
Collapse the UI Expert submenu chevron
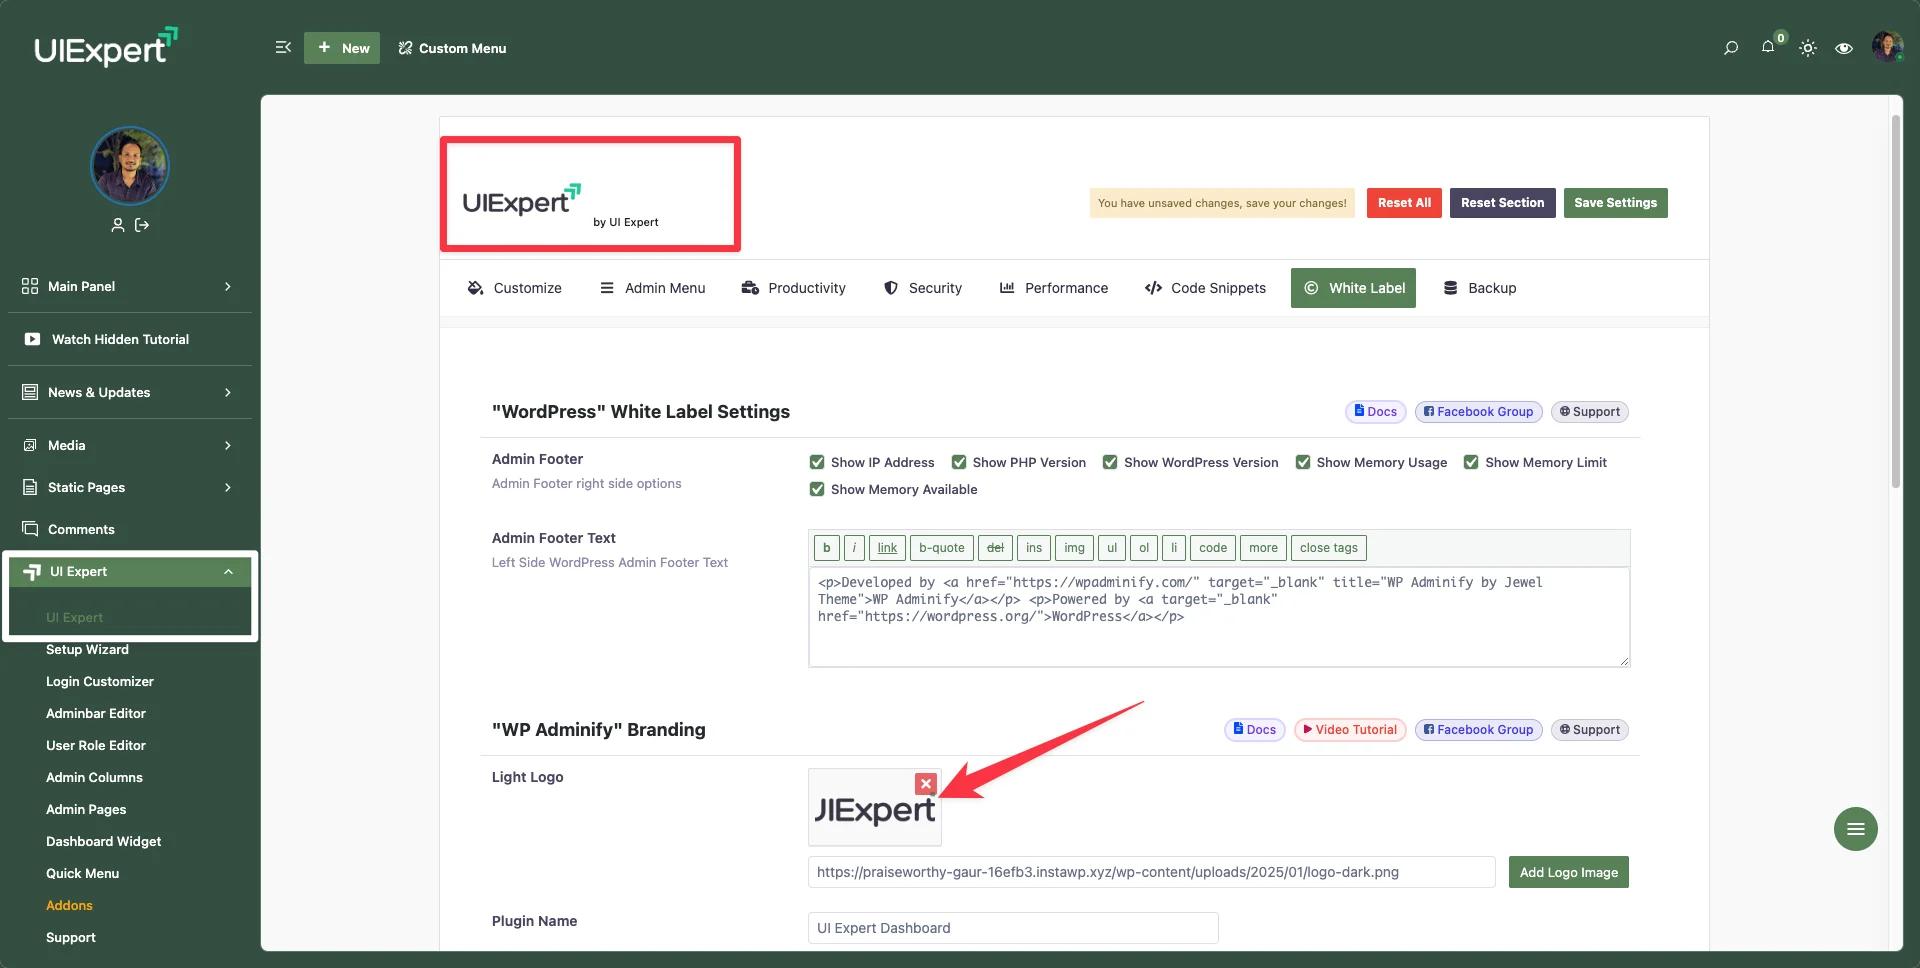click(228, 572)
